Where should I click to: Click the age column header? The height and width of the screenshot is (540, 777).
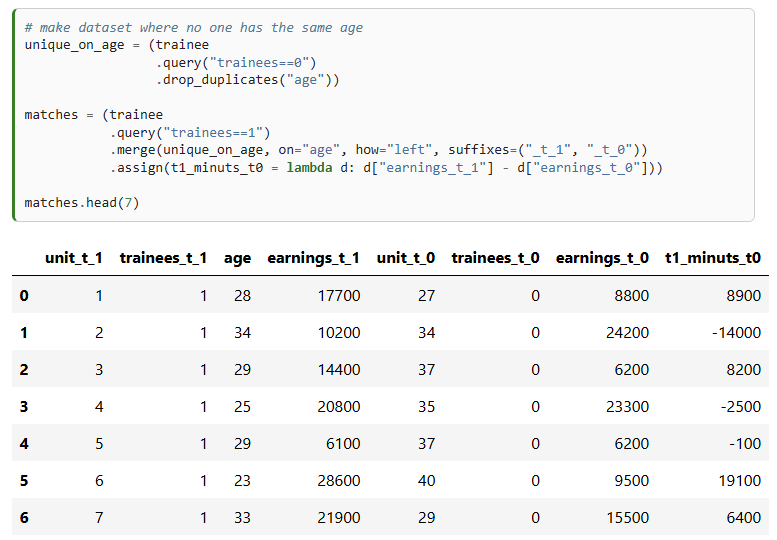click(237, 259)
